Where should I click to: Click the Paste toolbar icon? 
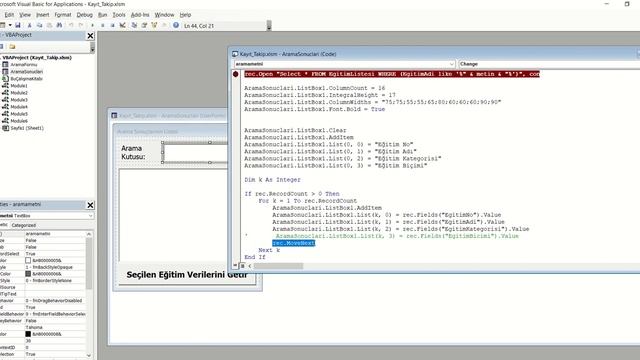[x=49, y=25]
